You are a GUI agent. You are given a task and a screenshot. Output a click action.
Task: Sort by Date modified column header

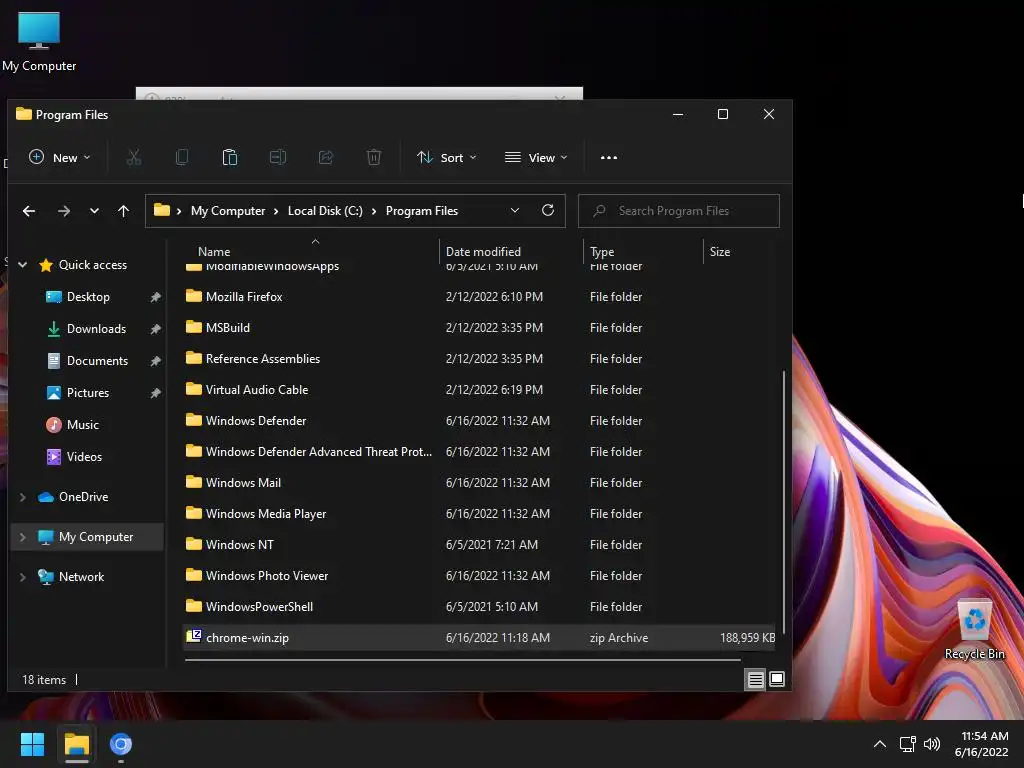[483, 251]
